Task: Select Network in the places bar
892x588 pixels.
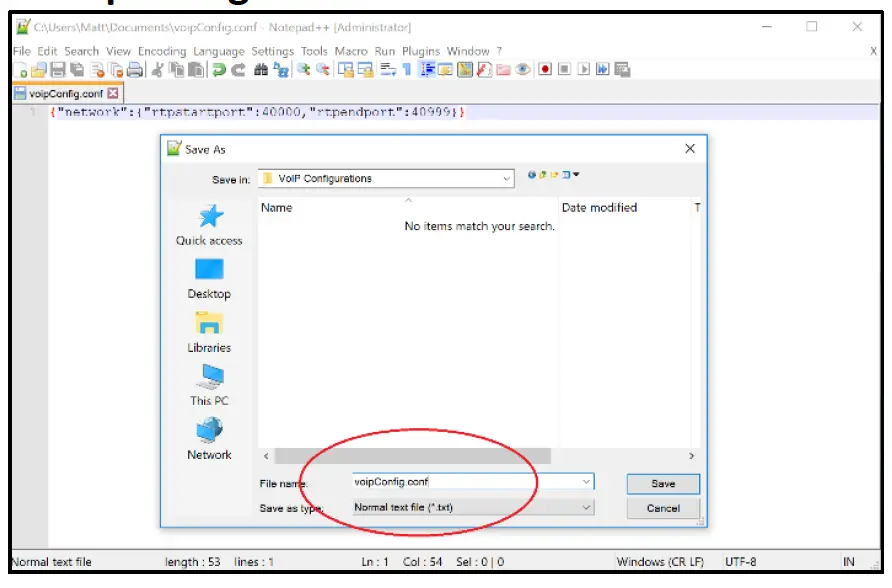Action: tap(209, 438)
